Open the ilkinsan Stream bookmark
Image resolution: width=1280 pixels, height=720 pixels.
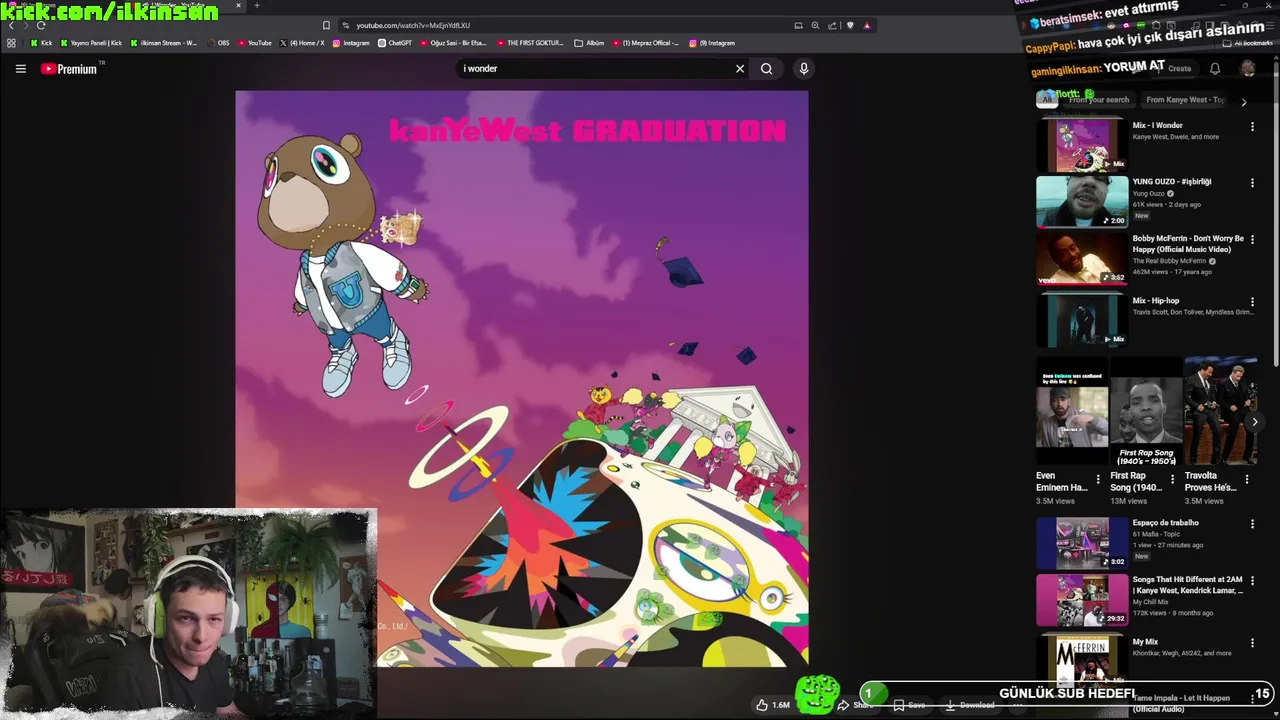point(163,43)
